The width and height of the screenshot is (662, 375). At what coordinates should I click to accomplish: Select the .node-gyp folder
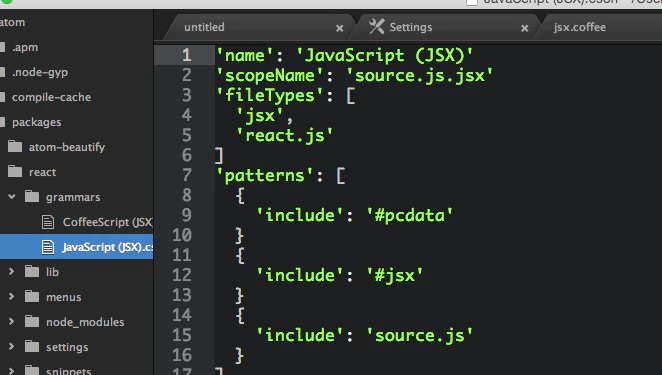40,72
